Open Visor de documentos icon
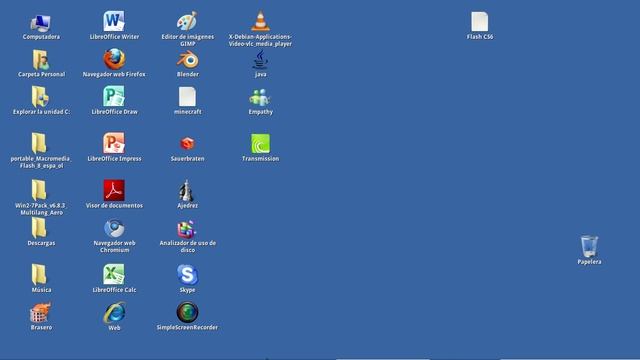This screenshot has width=640, height=360. [114, 190]
